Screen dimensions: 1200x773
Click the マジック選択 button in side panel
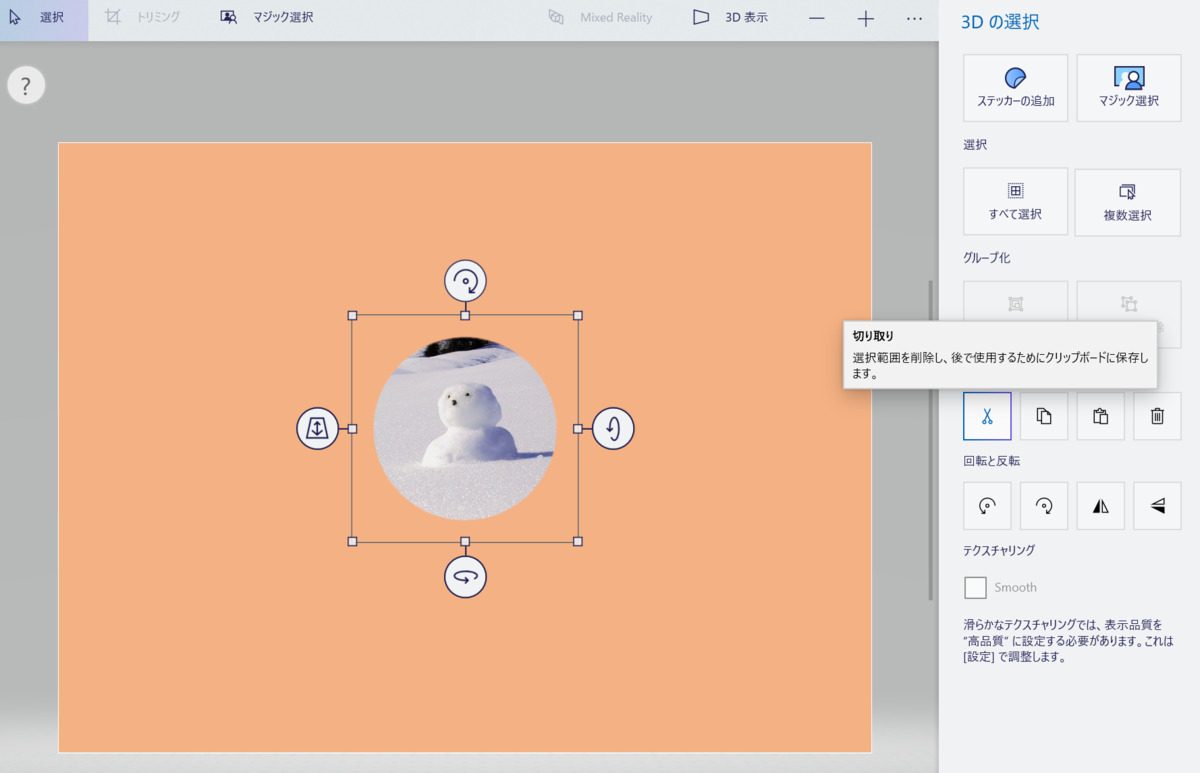pos(1129,88)
